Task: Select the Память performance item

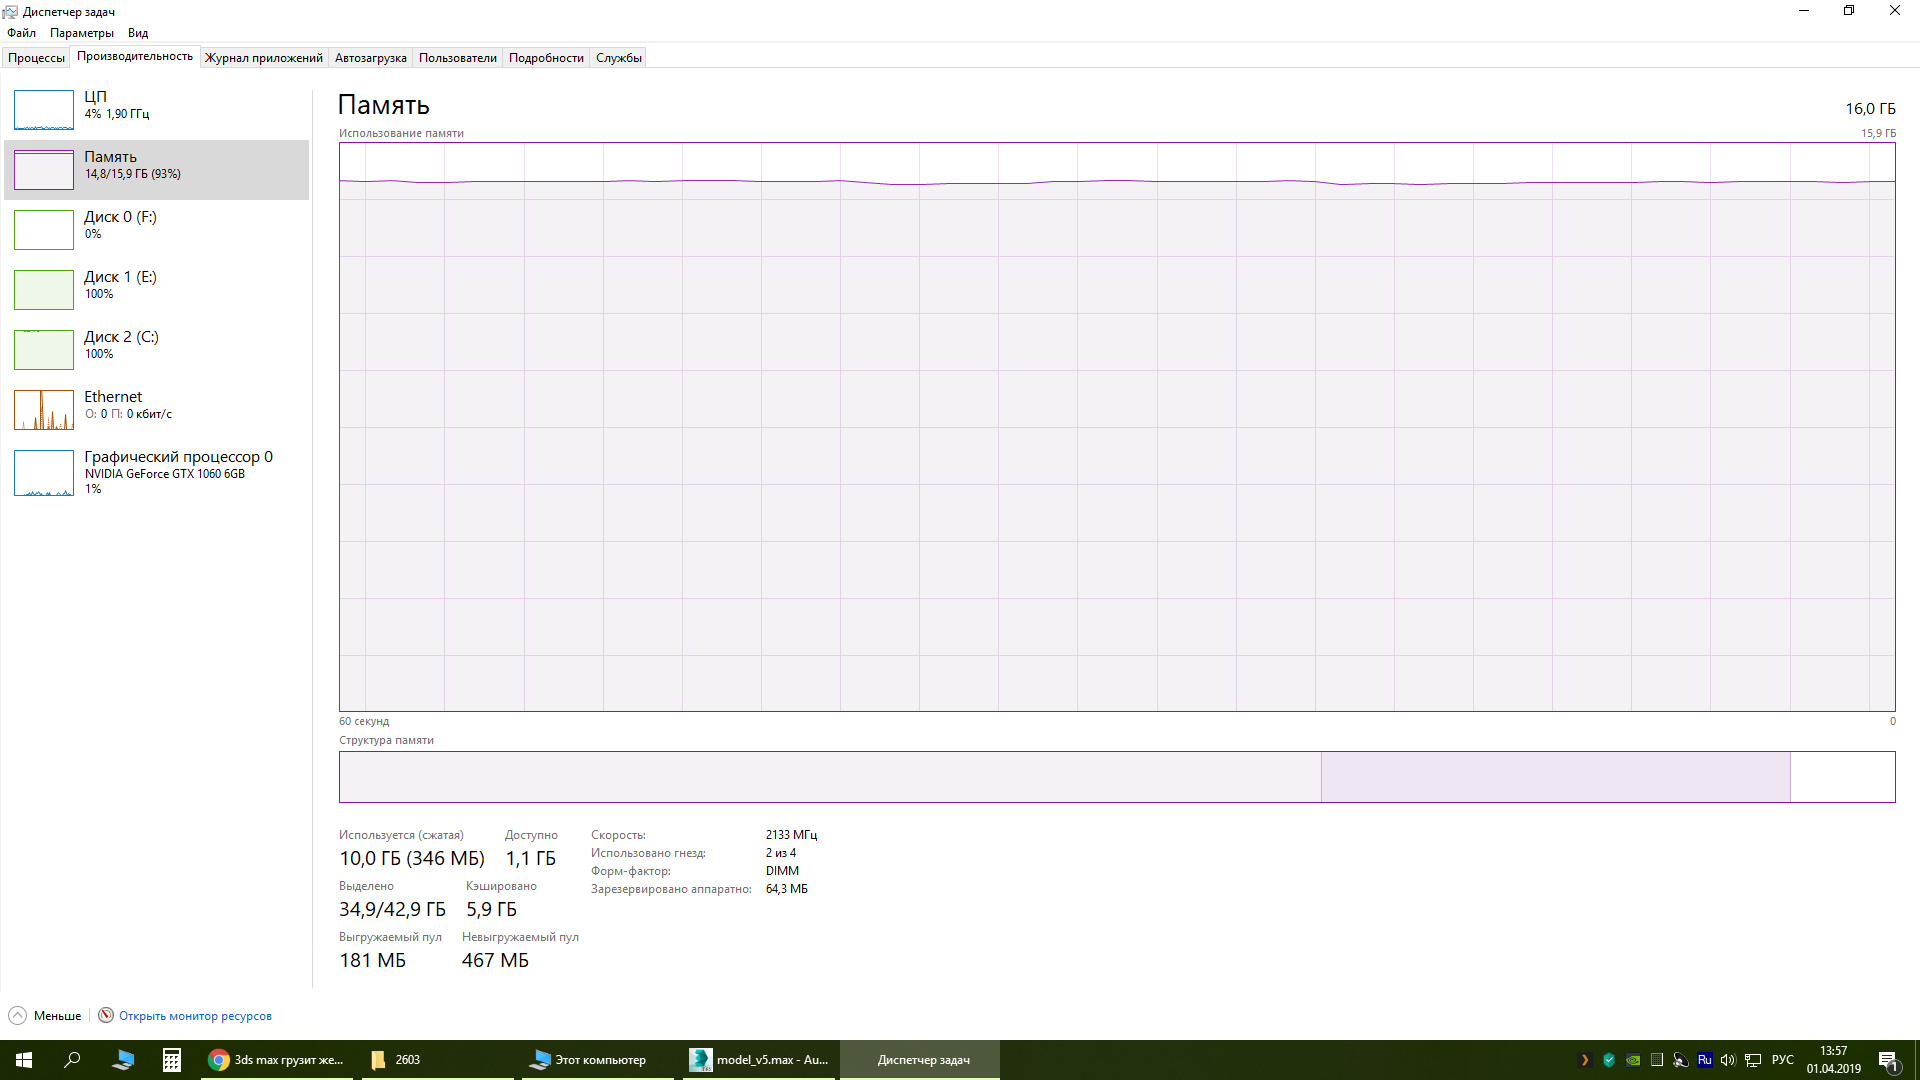Action: [x=156, y=170]
